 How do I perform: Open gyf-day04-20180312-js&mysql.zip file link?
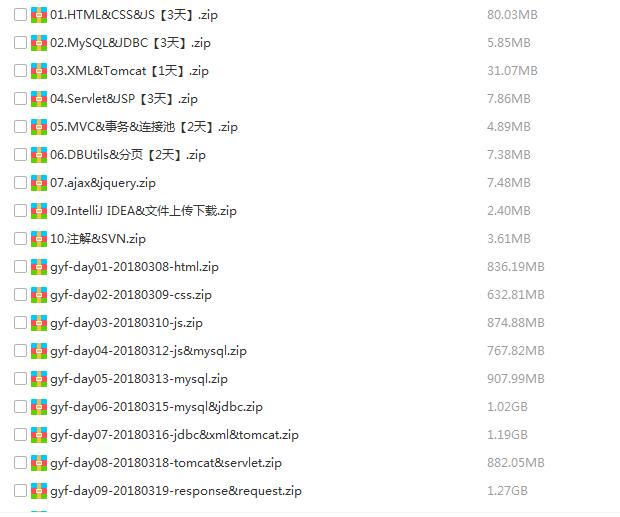coord(148,351)
